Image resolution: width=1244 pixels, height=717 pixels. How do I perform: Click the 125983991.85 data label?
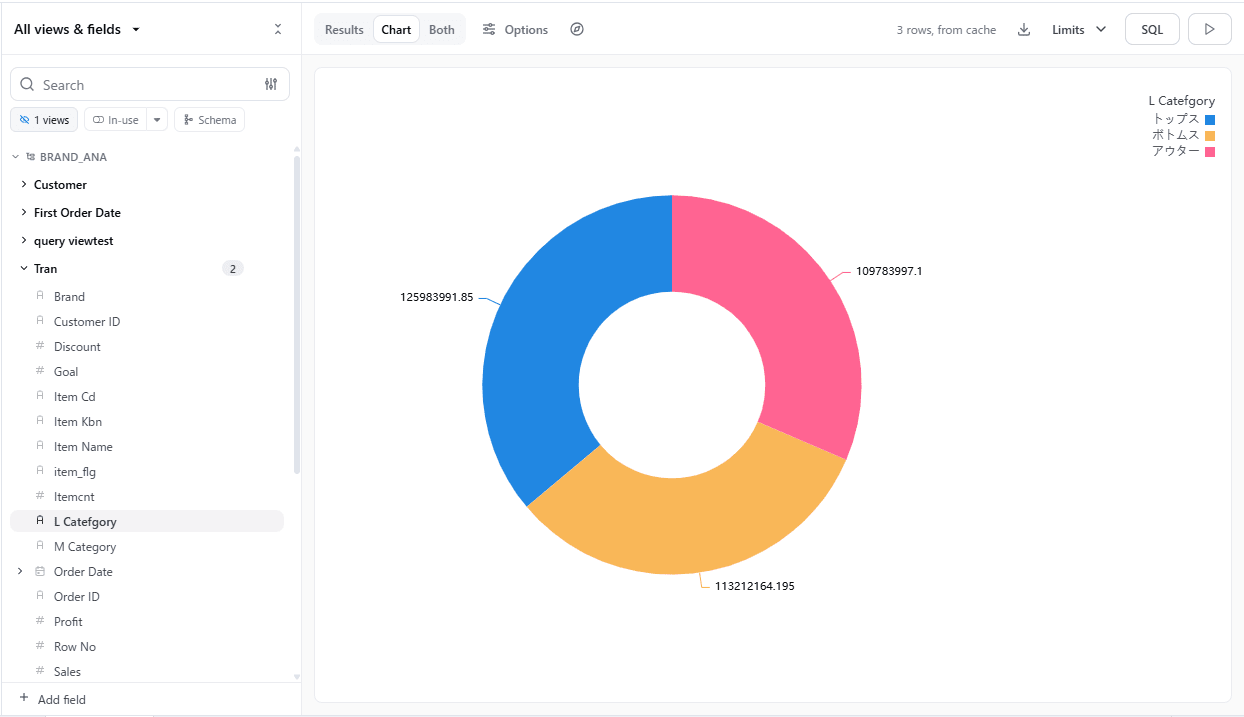436,297
